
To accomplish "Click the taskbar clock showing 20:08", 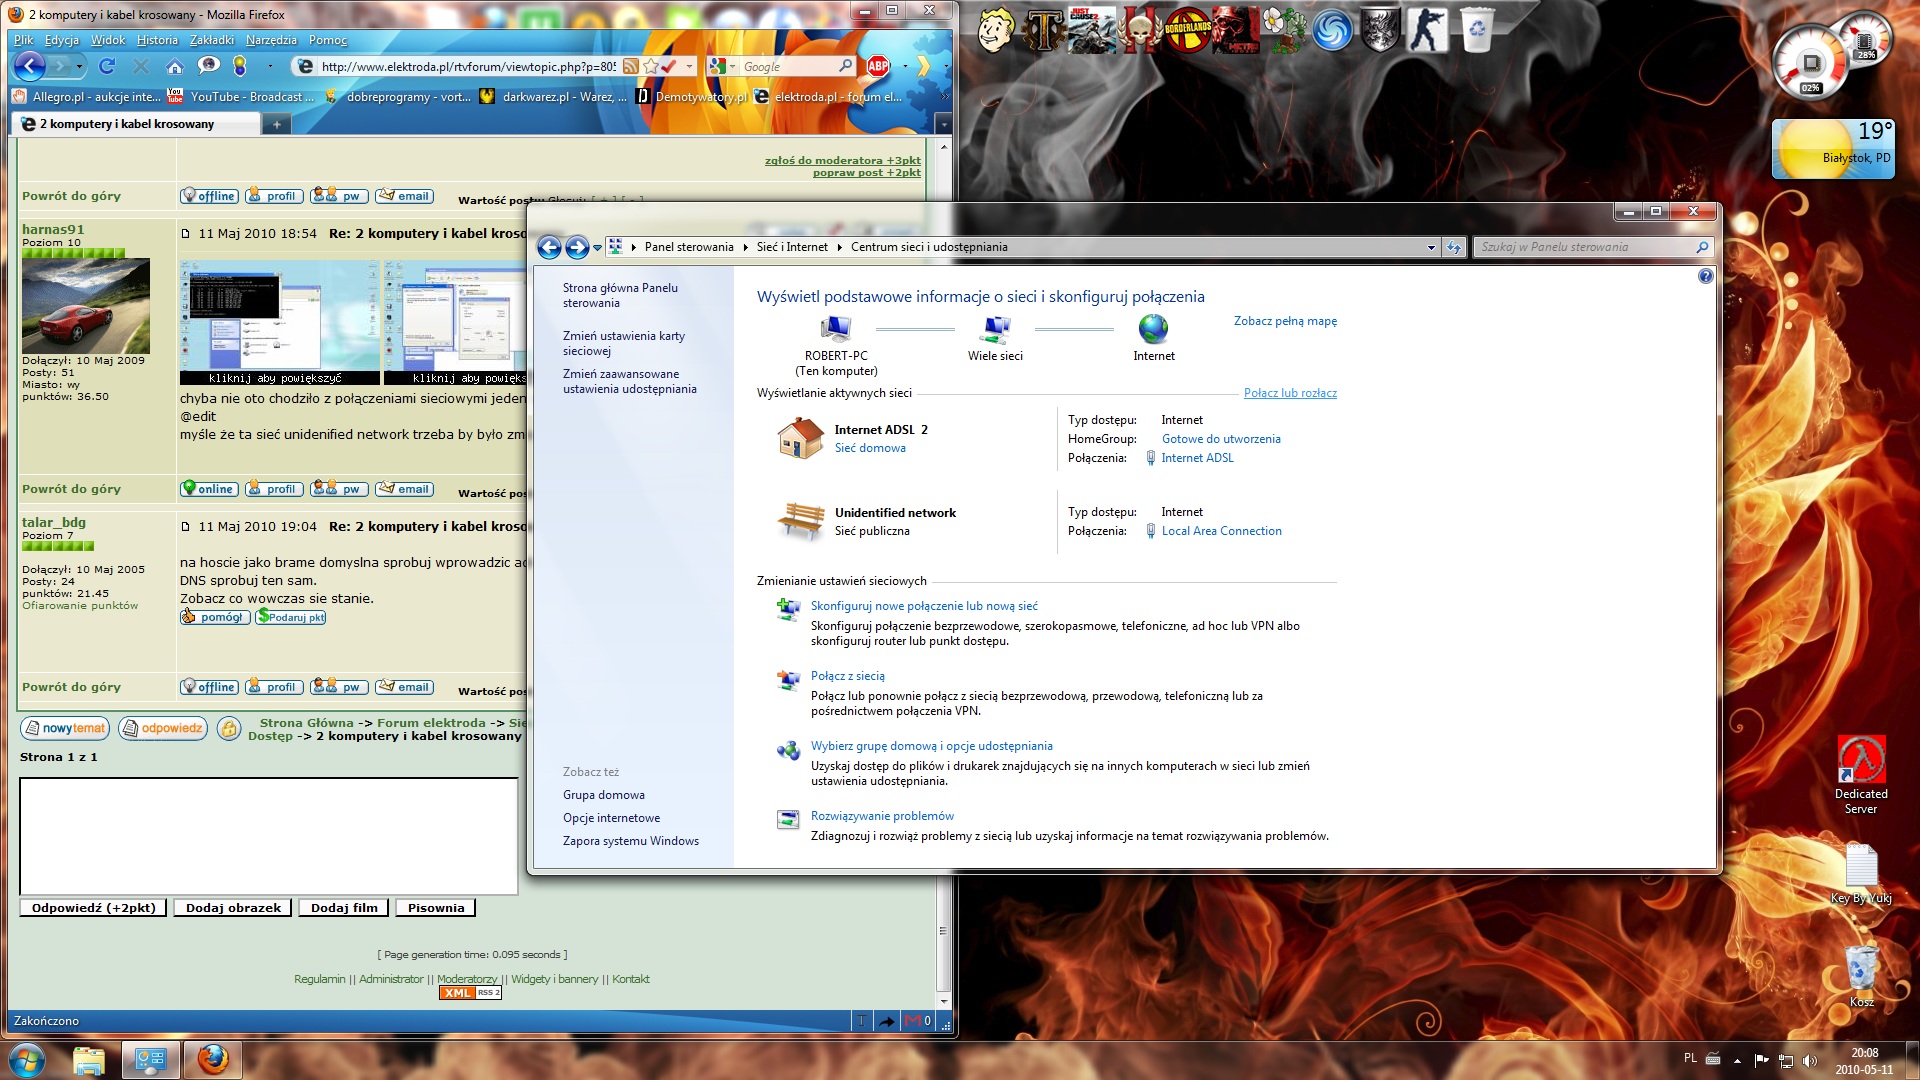I will tap(1864, 1060).
